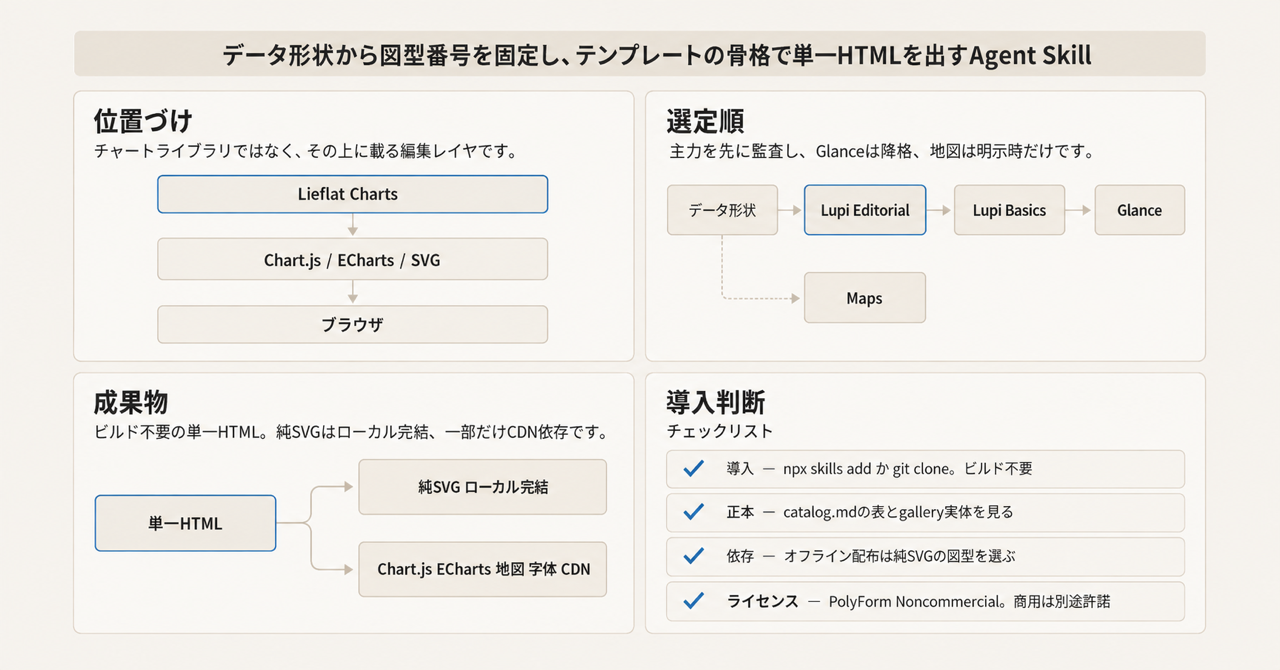Select the Lupi Basics node
Image resolution: width=1280 pixels, height=670 pixels.
1009,210
